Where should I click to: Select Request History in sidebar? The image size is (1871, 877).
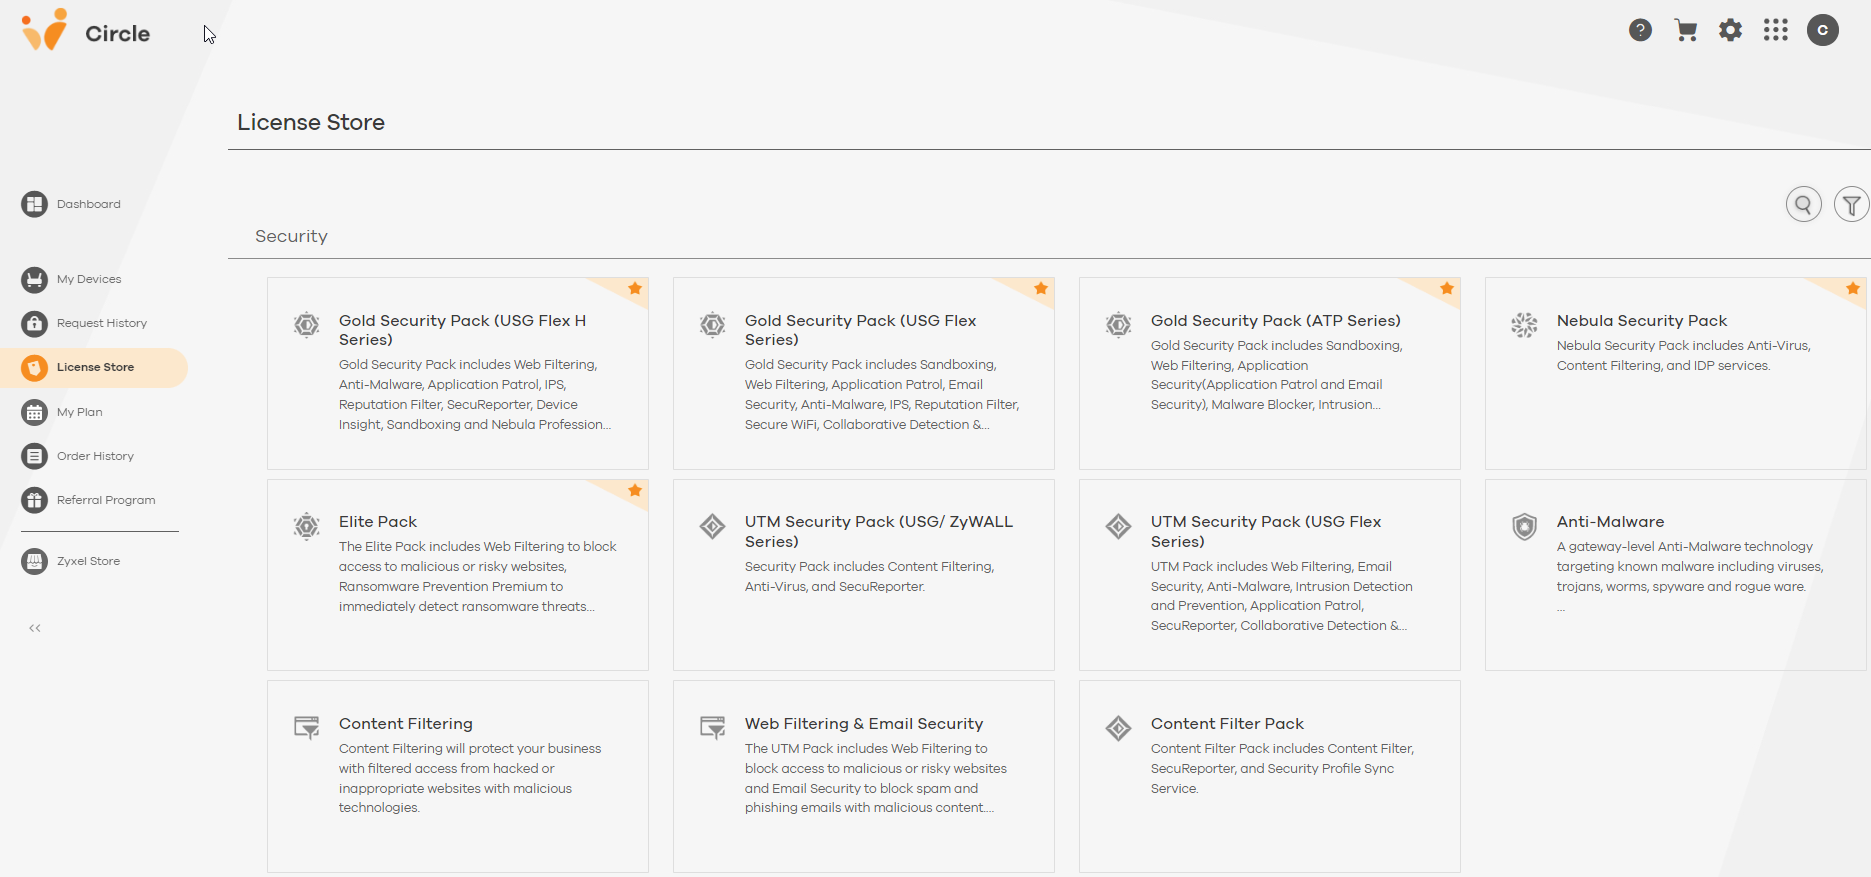(101, 323)
